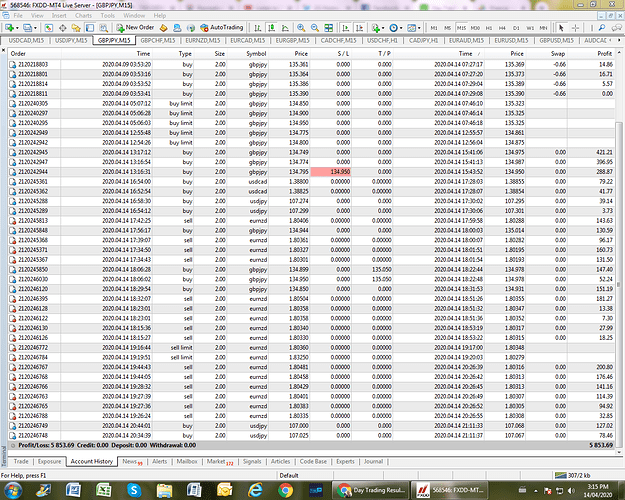Viewport: 625px width, 500px height.
Task: Expand the Periods dropdown arrow
Action: [x=401, y=28]
